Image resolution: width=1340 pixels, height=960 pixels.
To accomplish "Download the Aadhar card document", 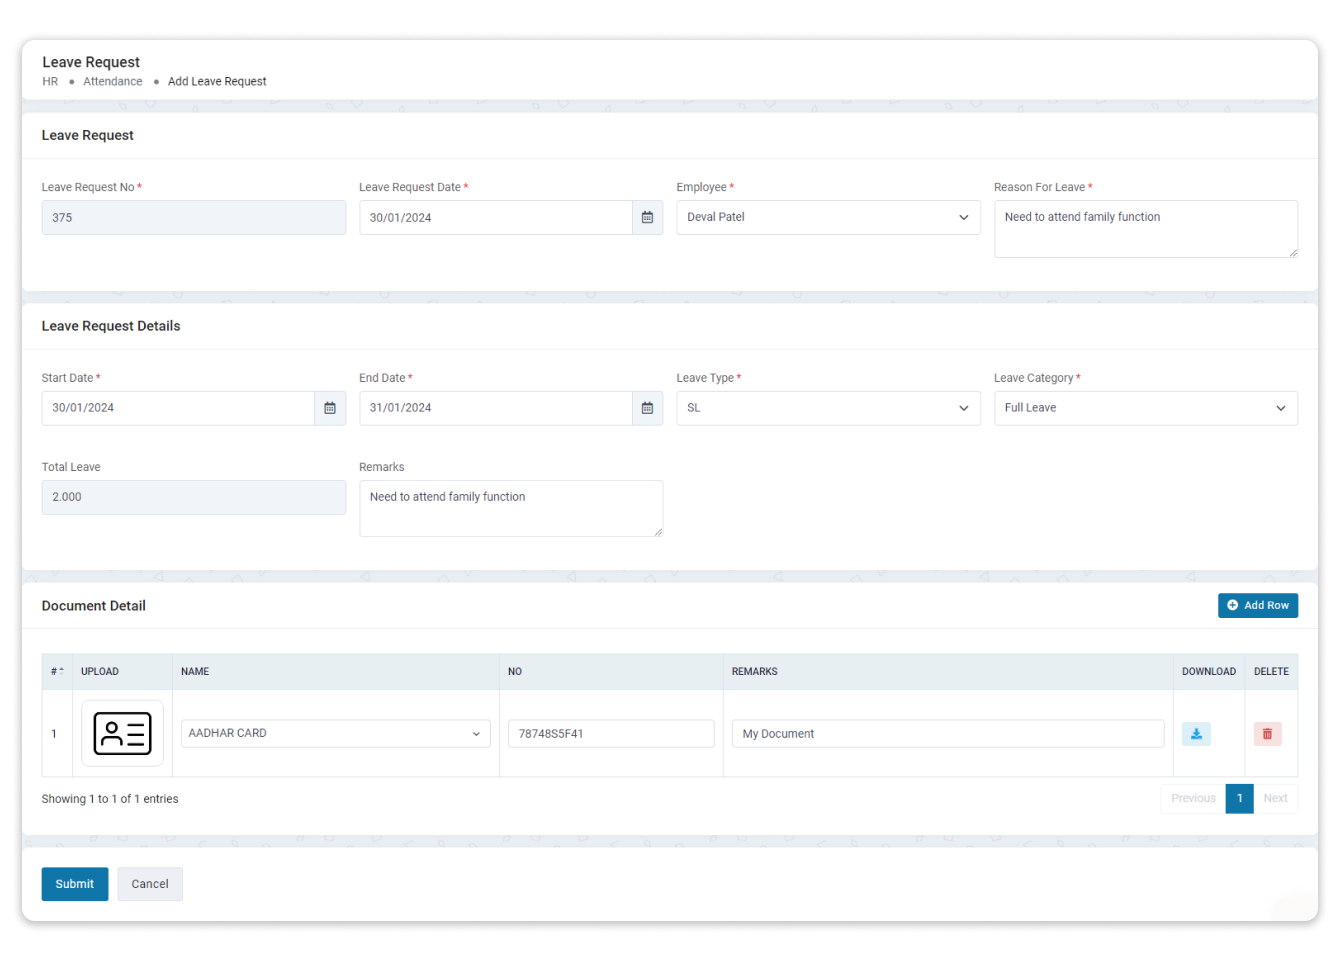I will pos(1196,734).
